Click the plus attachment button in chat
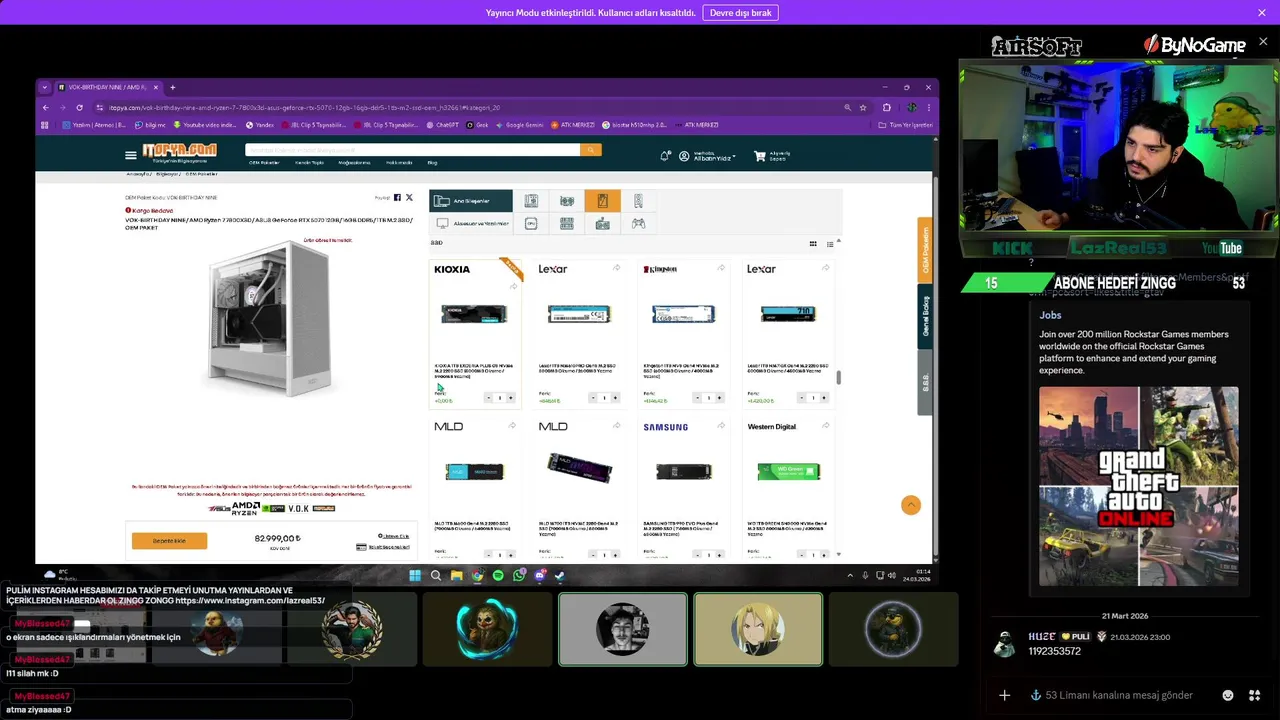 1005,695
